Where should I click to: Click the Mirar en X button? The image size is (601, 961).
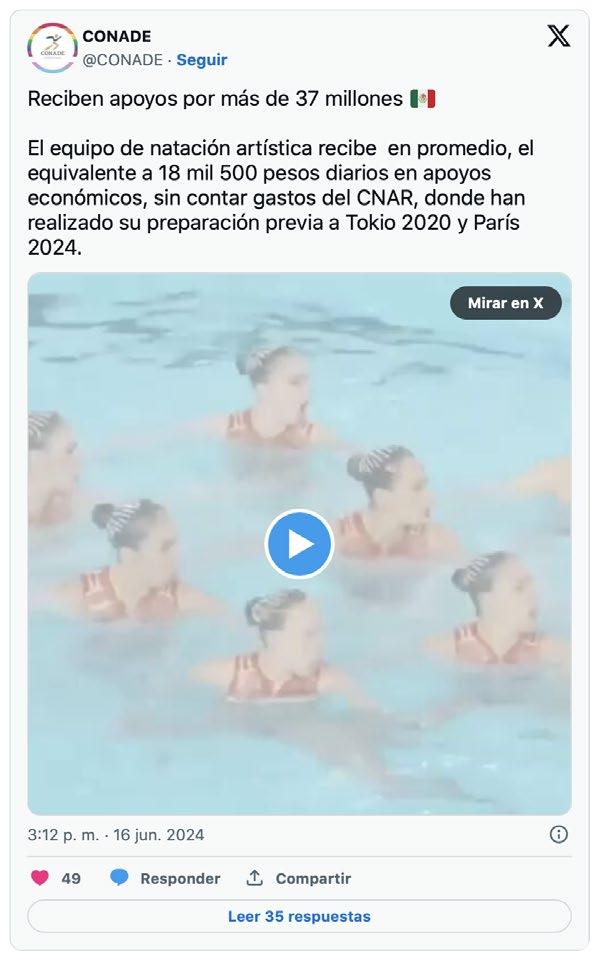pyautogui.click(x=505, y=303)
